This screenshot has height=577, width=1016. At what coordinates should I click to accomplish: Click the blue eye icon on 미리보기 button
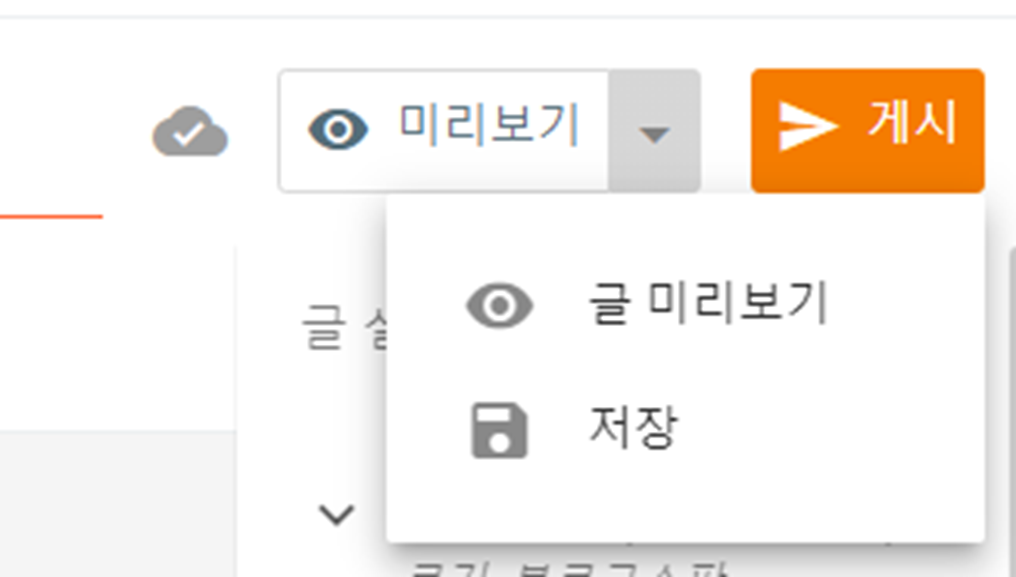[338, 130]
